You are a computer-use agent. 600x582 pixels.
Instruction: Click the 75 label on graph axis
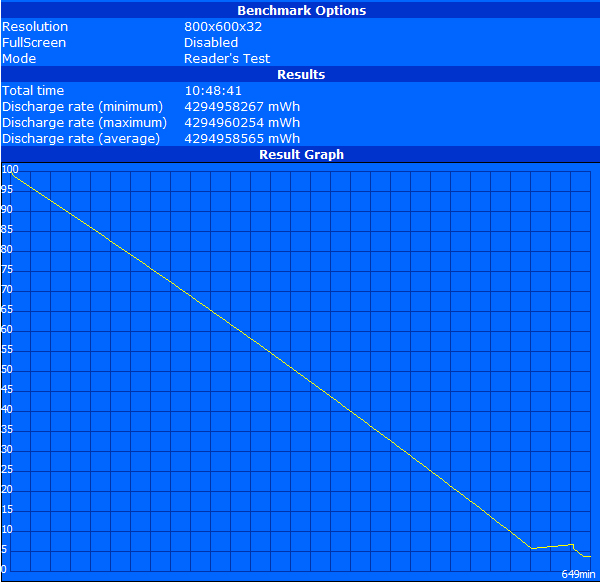tap(7, 270)
